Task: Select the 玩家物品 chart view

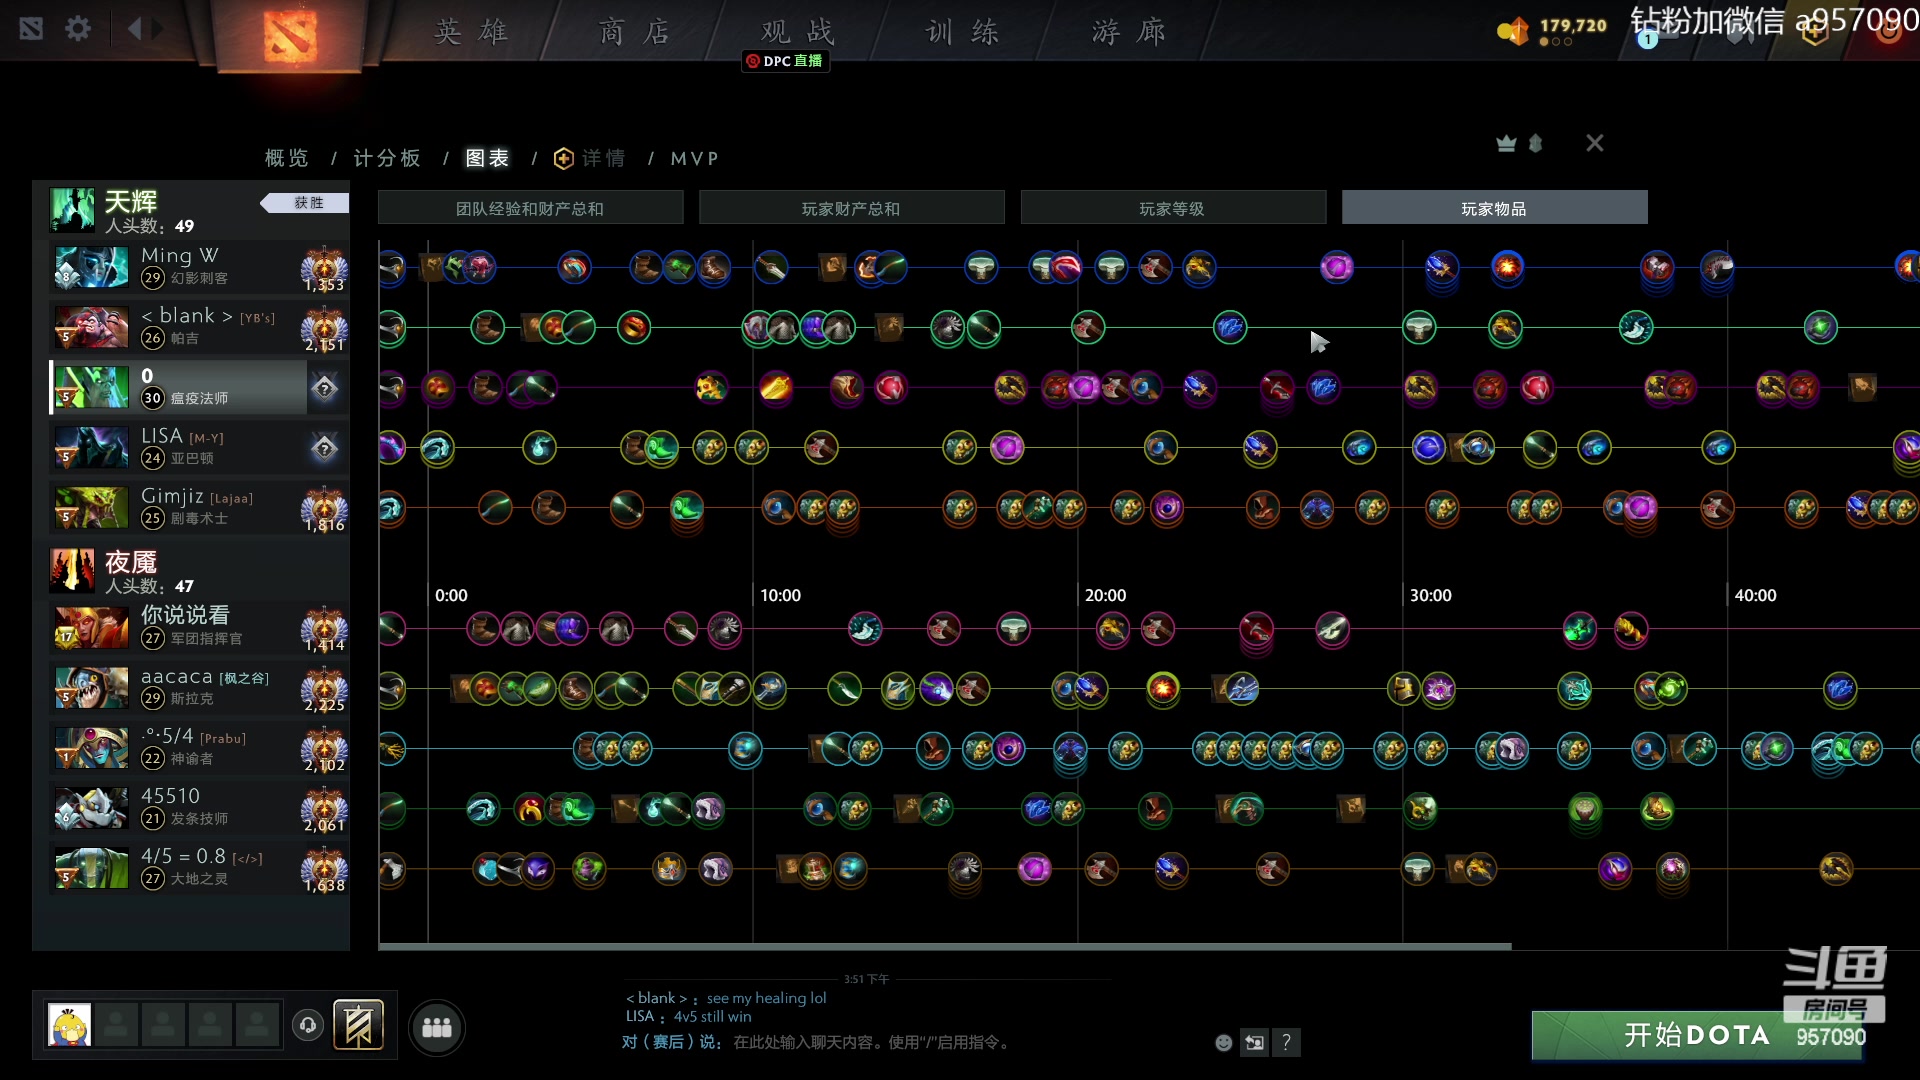Action: pyautogui.click(x=1494, y=207)
